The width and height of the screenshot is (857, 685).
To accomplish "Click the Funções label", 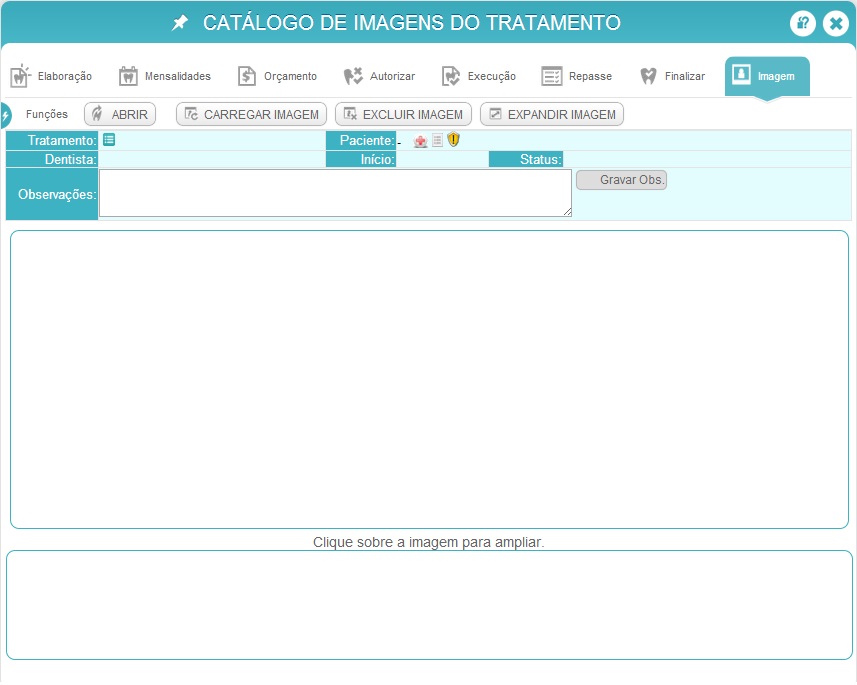I will pyautogui.click(x=47, y=114).
